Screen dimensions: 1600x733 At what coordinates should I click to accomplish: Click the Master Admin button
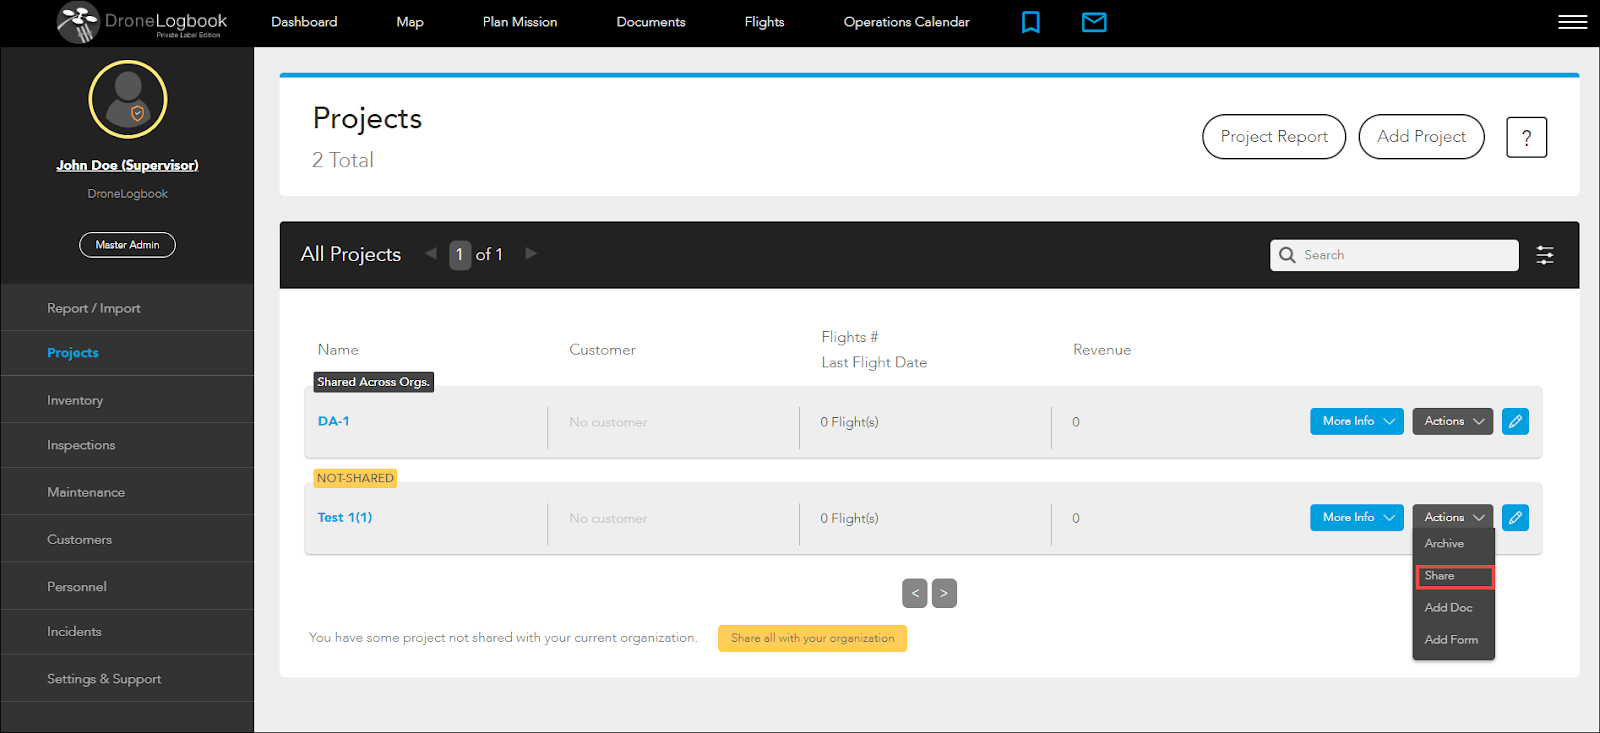point(127,245)
